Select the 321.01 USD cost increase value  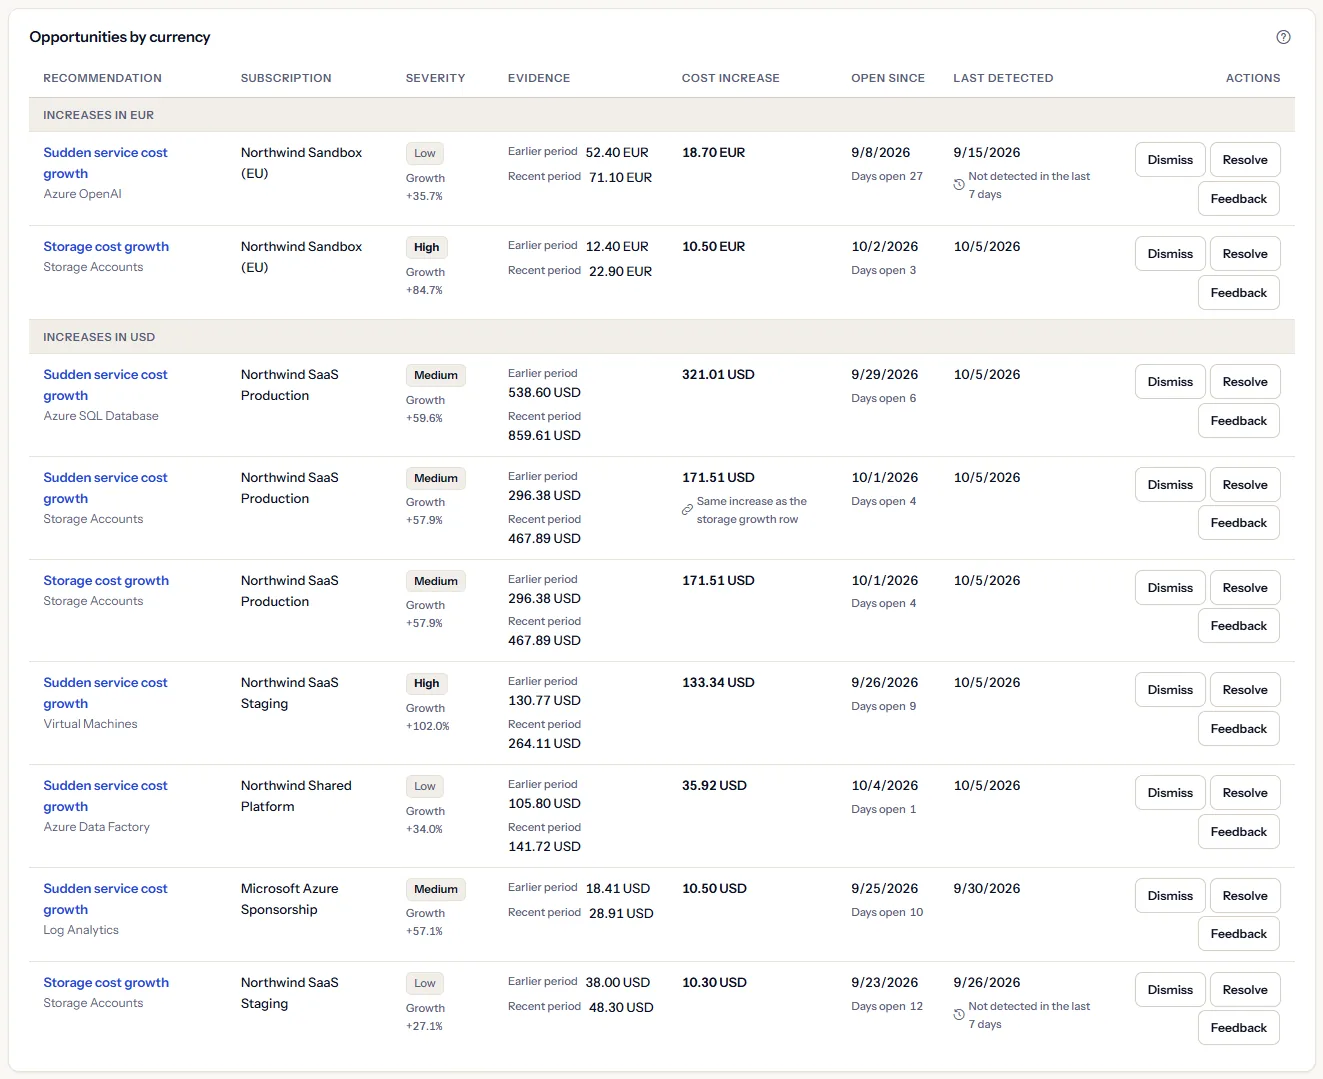coord(718,375)
